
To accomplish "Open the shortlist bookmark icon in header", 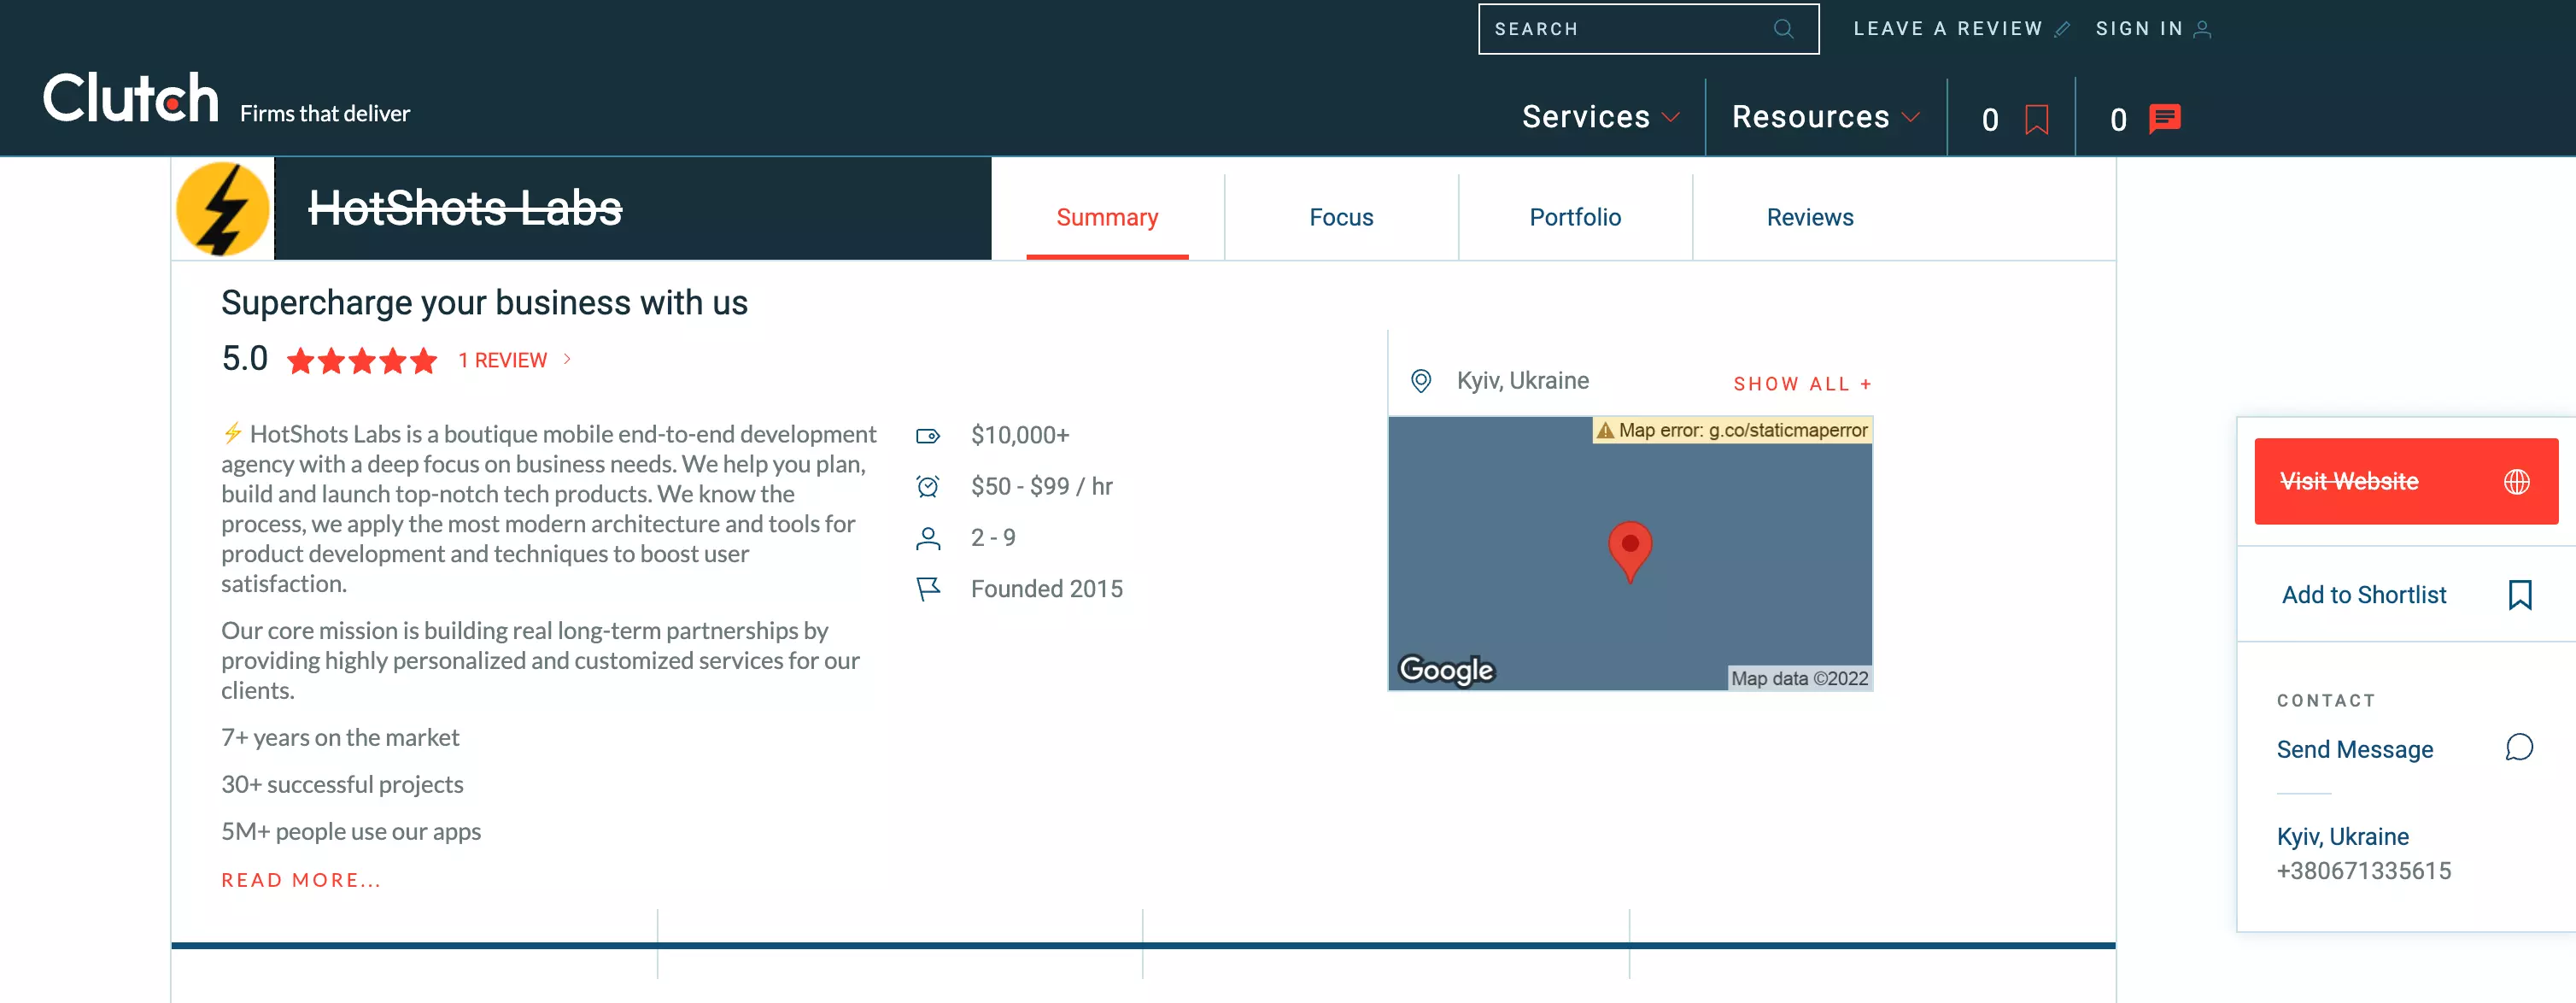I will tap(2036, 117).
